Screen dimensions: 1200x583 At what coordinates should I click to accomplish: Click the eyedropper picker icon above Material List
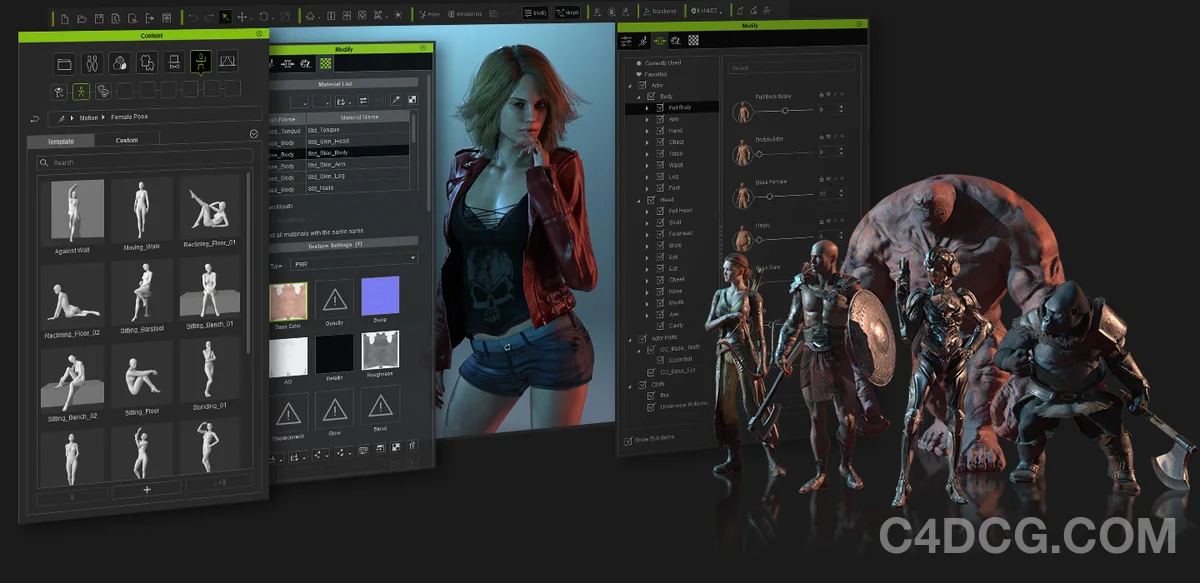(395, 99)
